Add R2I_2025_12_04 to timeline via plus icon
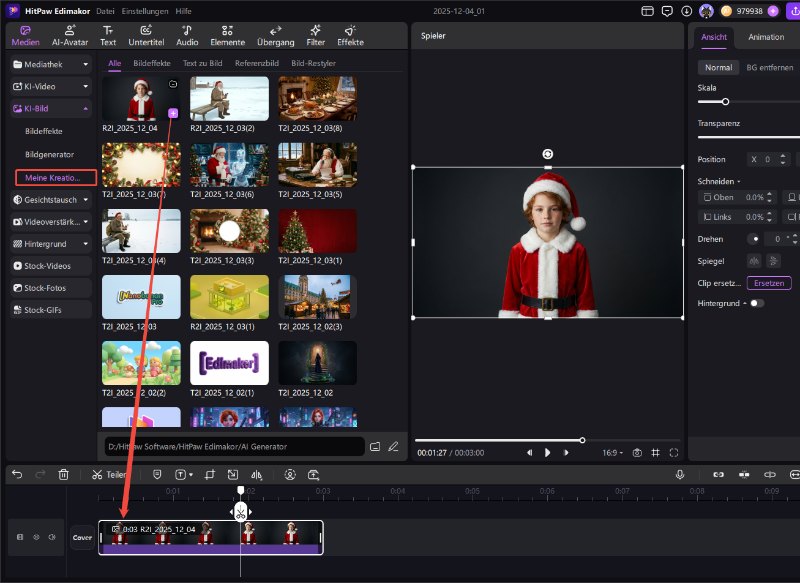This screenshot has width=800, height=583. click(x=173, y=114)
